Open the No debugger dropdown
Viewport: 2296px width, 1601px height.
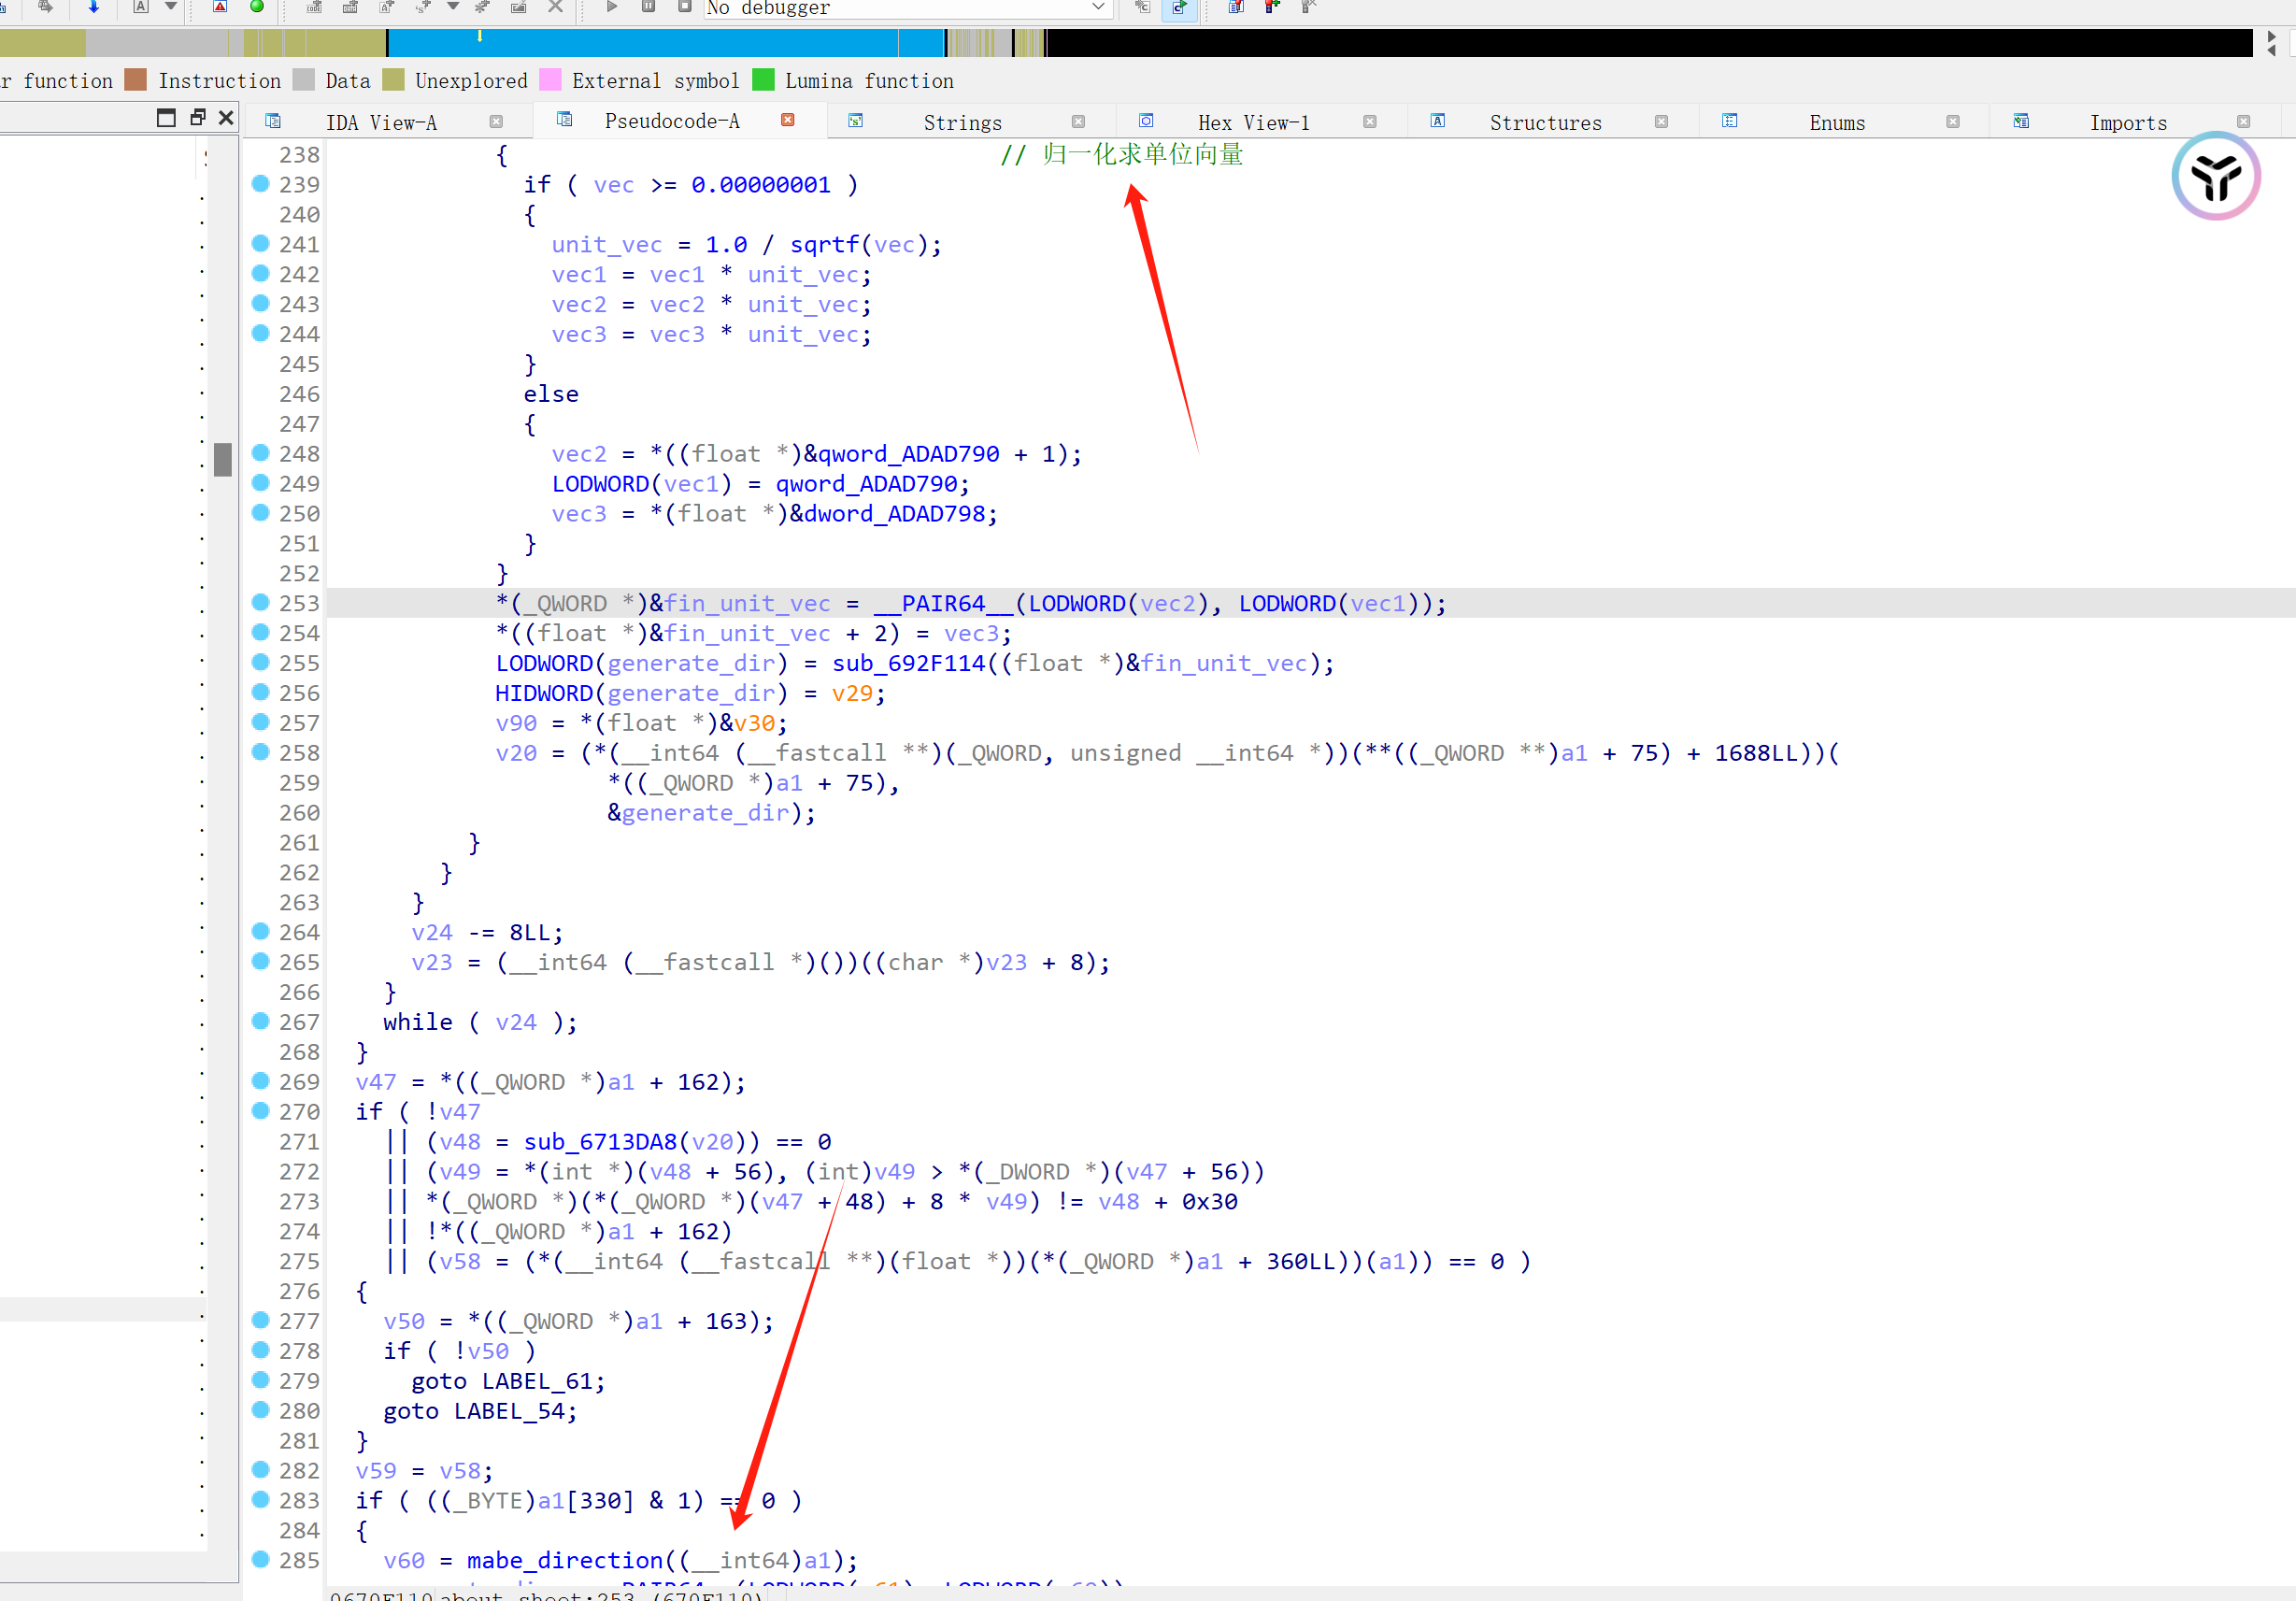pyautogui.click(x=1098, y=8)
